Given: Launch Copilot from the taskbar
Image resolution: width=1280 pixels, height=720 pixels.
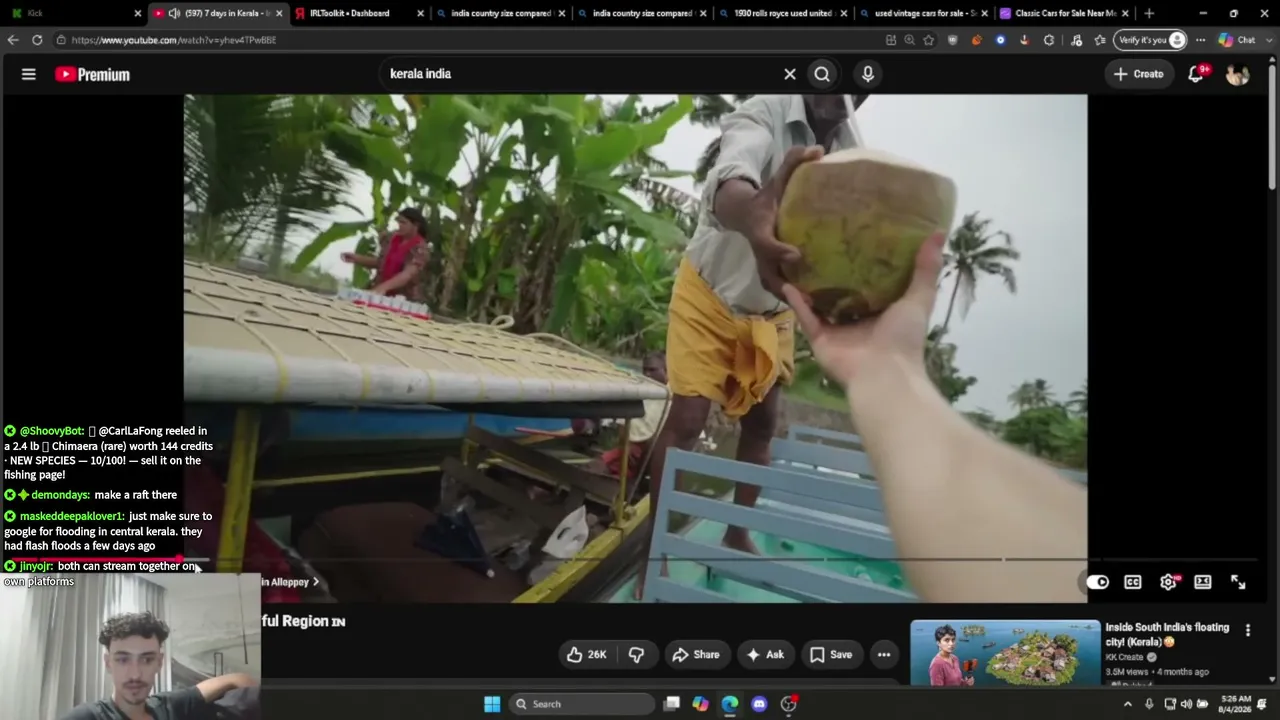Looking at the screenshot, I should coord(701,704).
